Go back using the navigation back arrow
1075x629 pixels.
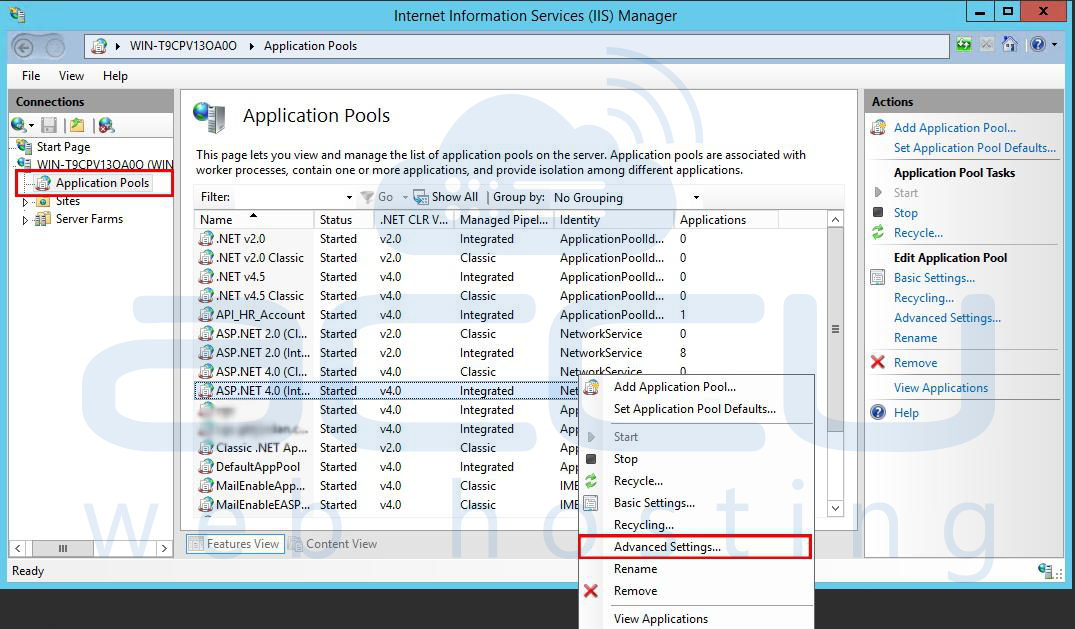pyautogui.click(x=23, y=47)
